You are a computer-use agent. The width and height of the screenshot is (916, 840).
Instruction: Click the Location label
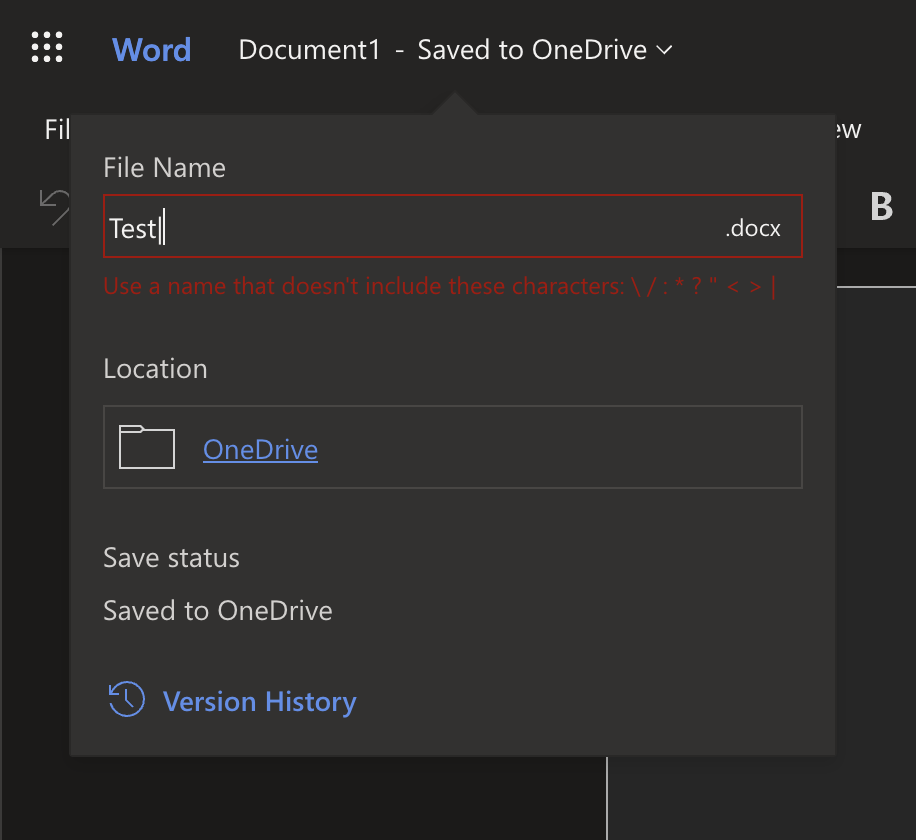[x=155, y=369]
